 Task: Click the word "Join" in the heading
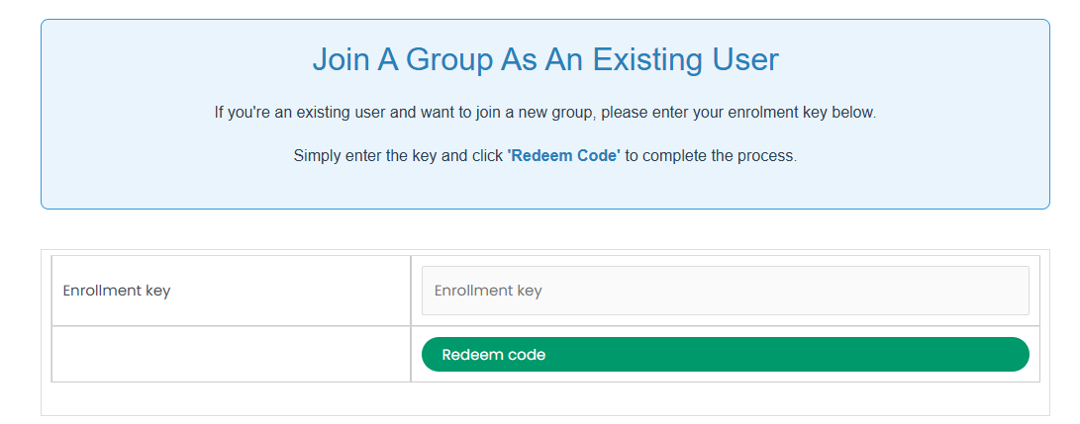(x=340, y=61)
